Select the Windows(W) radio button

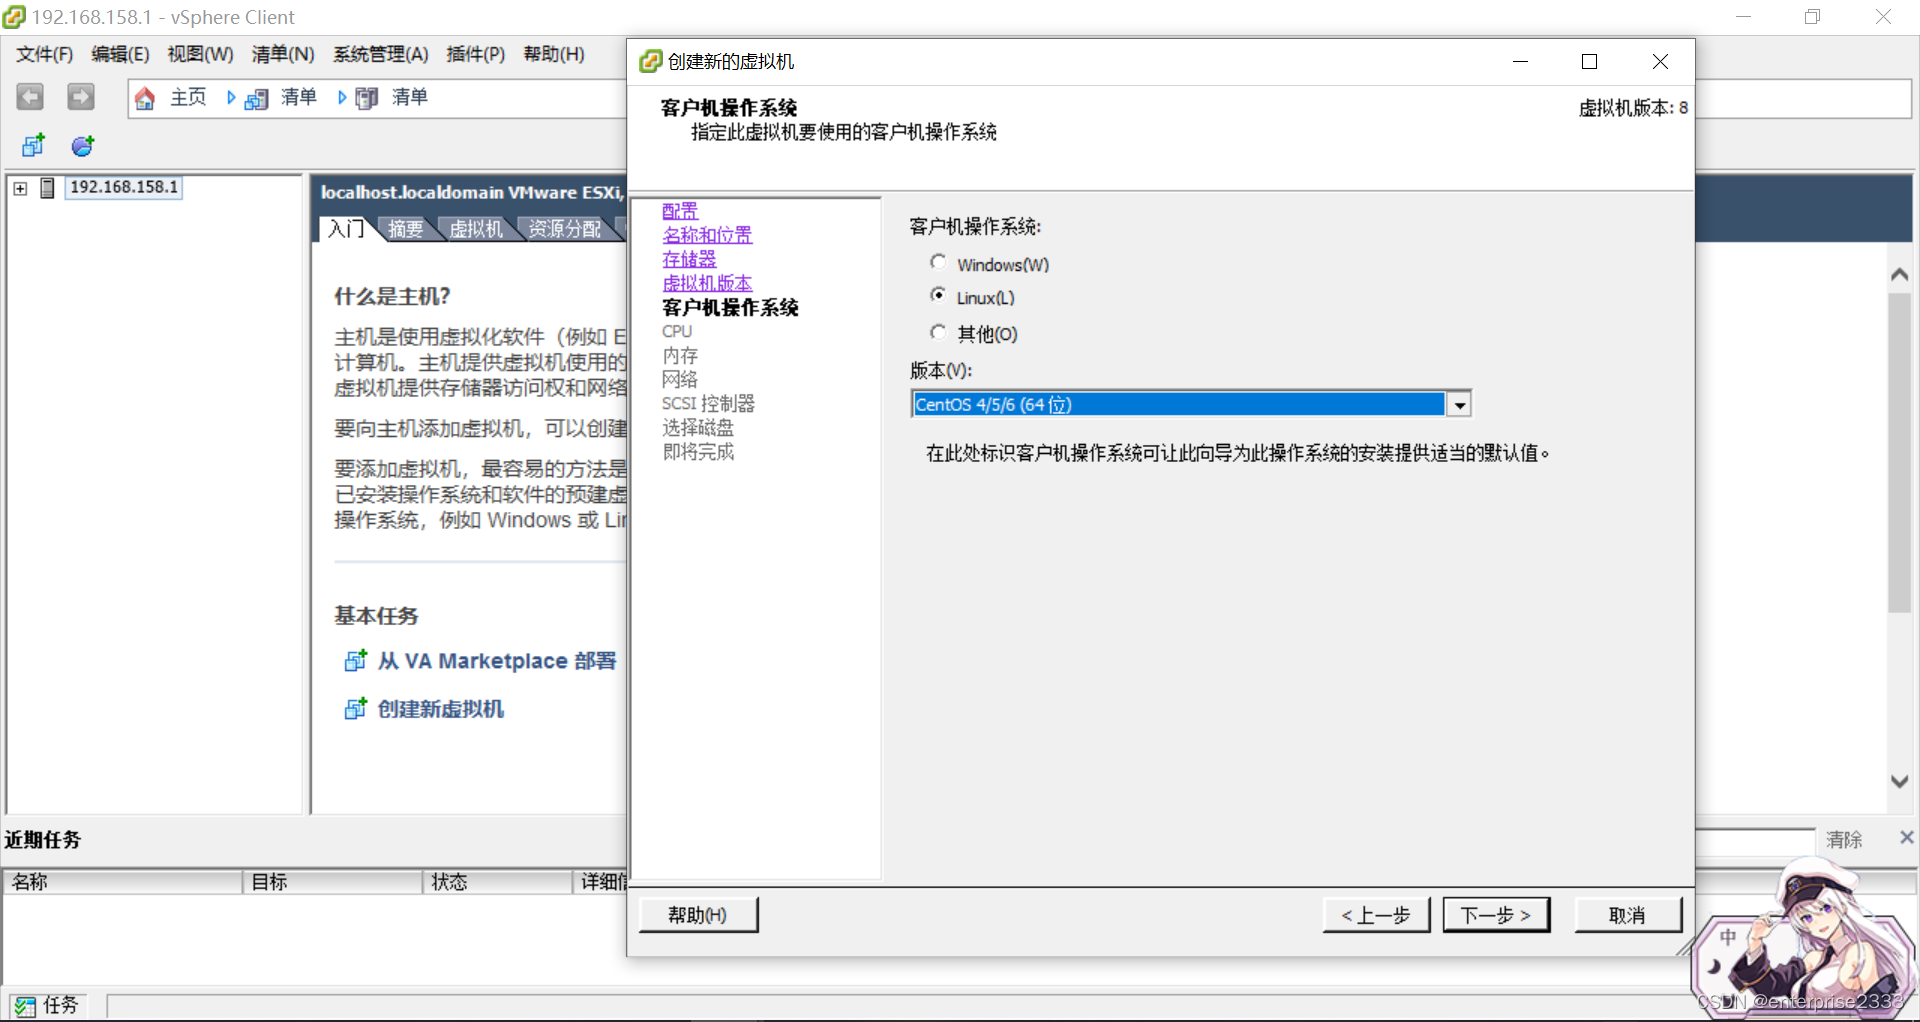(938, 262)
